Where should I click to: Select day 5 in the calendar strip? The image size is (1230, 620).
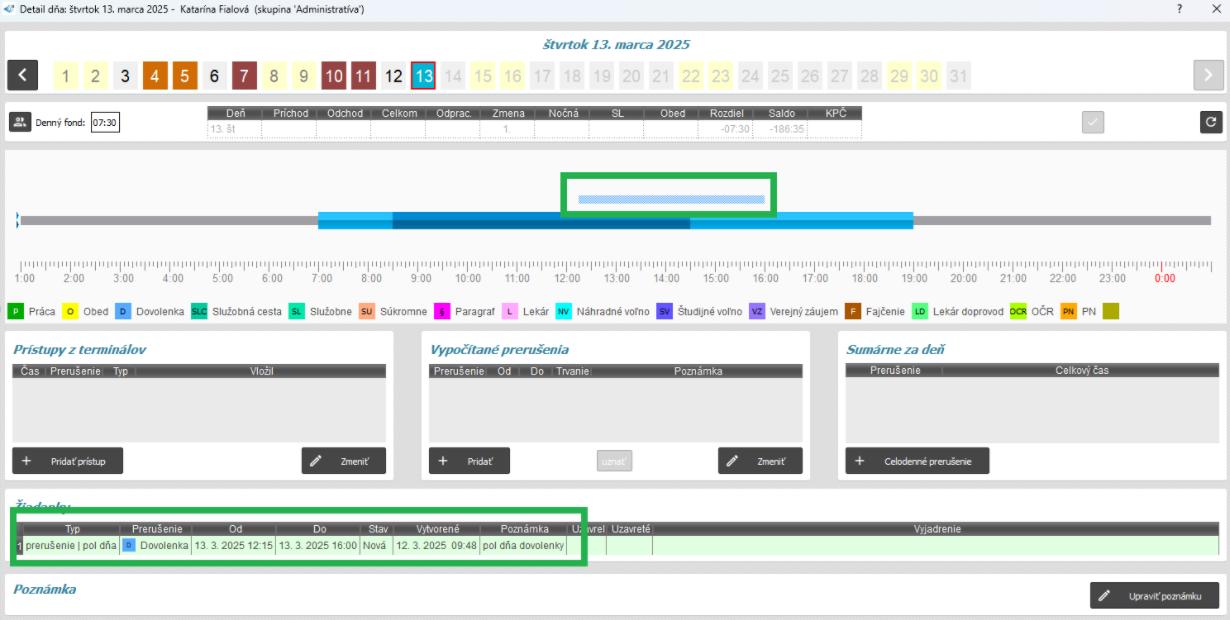[x=185, y=76]
